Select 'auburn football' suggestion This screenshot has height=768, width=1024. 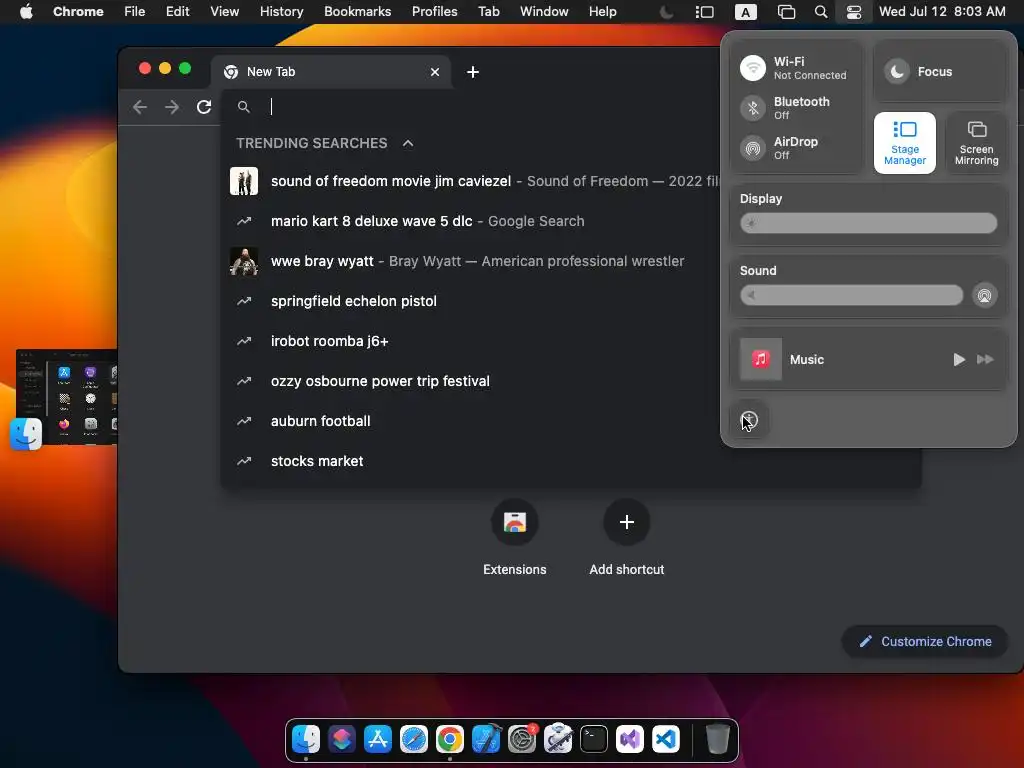[470, 421]
